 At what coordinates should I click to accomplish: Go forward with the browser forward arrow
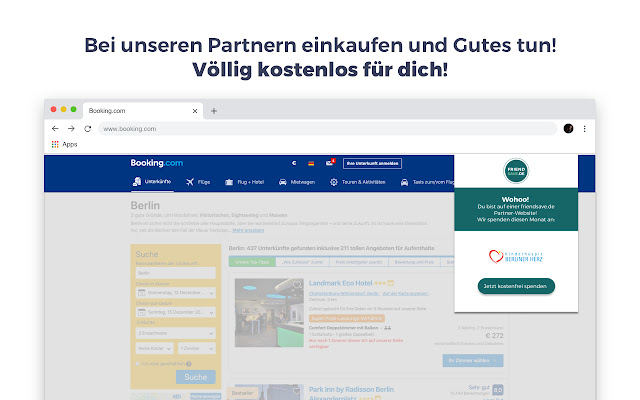(x=71, y=129)
